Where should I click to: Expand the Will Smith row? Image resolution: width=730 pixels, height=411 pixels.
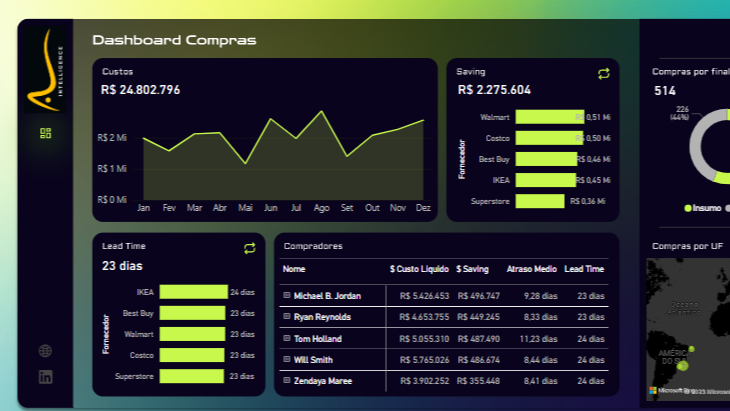[x=287, y=360]
